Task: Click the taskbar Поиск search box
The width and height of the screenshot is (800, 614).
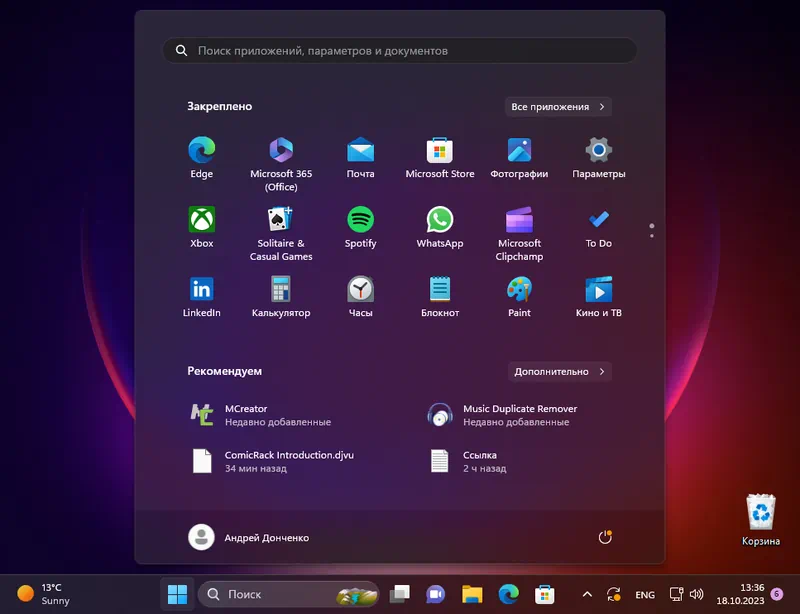Action: [x=289, y=594]
